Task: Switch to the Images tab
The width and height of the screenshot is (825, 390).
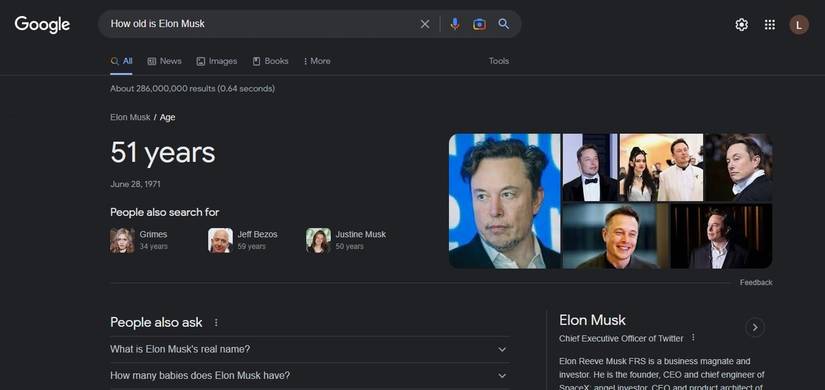Action: (217, 61)
